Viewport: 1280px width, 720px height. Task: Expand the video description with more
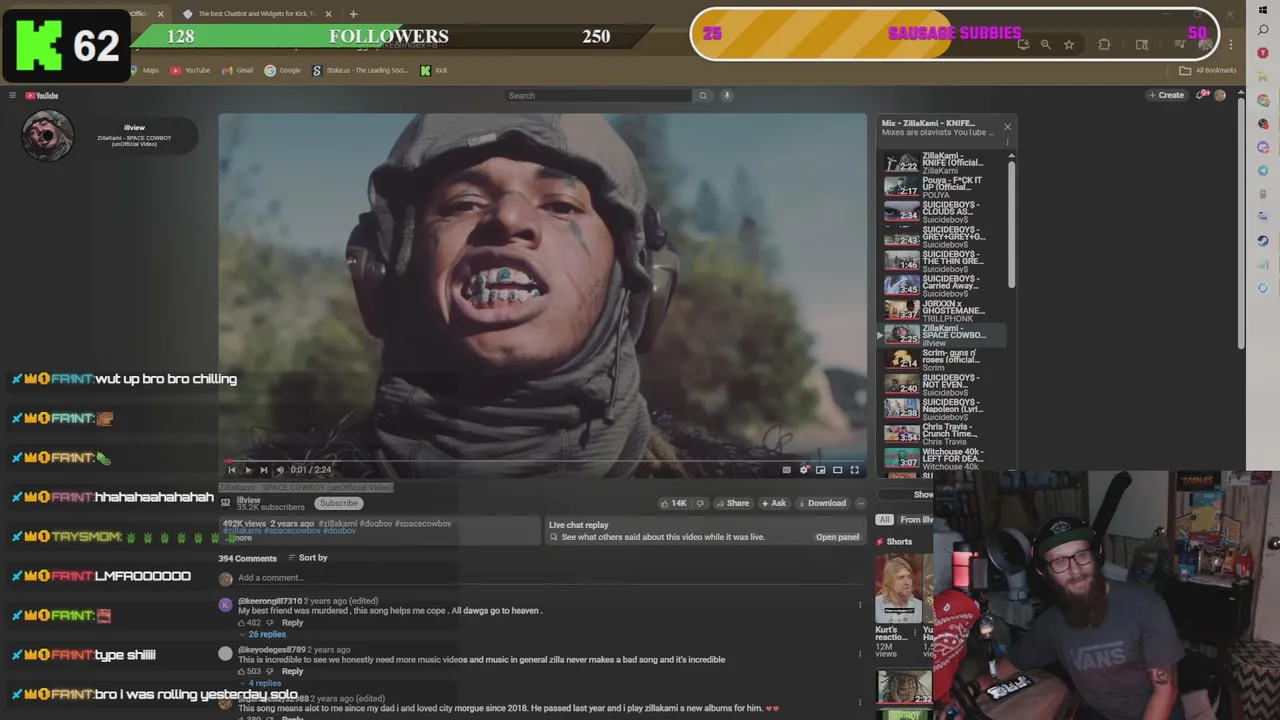click(x=241, y=538)
